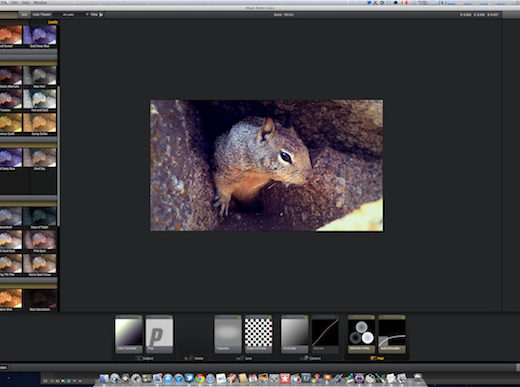
Task: Toggle the Contrast tool's green enable light
Action: point(306,317)
